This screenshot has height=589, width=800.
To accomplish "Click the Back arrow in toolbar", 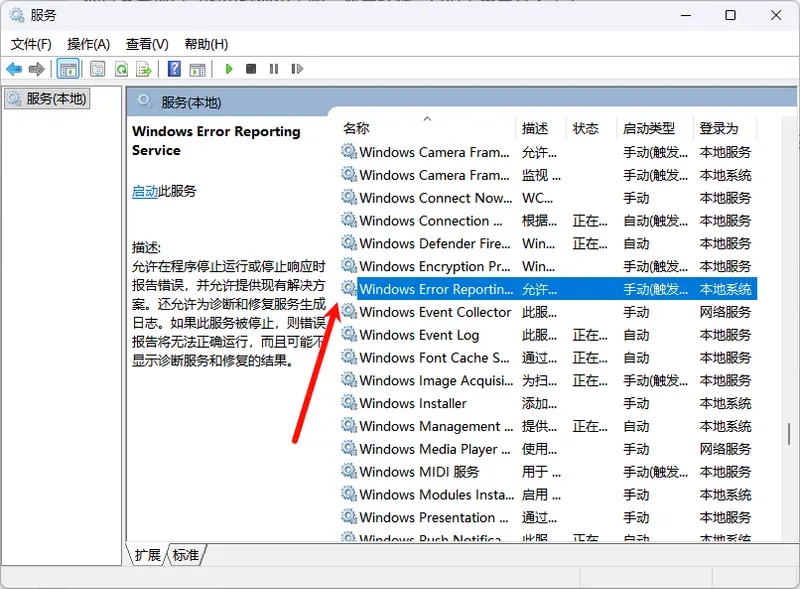I will [x=14, y=69].
